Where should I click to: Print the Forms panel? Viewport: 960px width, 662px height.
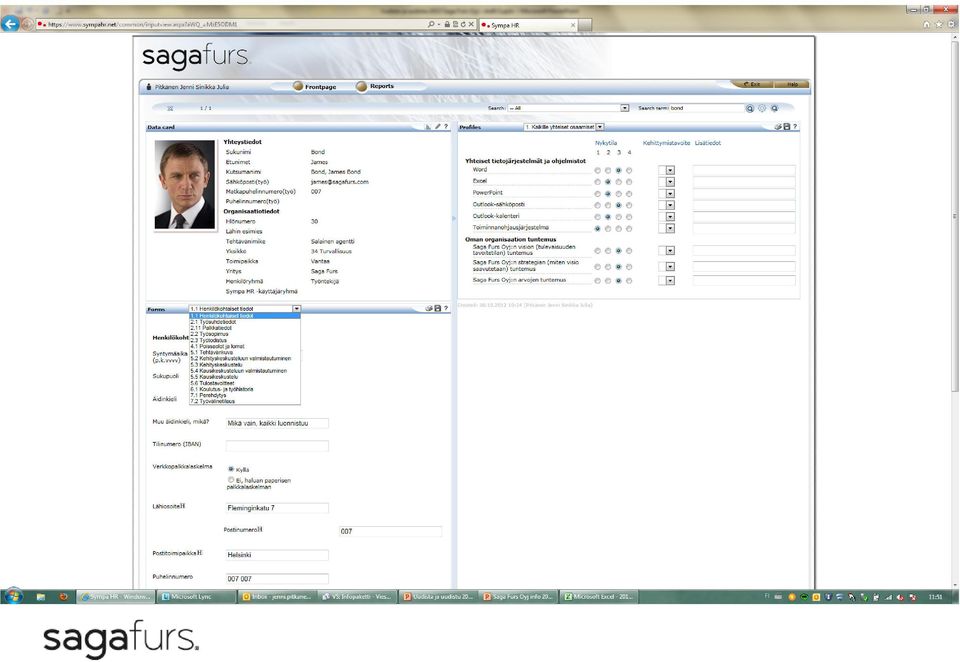pos(429,309)
